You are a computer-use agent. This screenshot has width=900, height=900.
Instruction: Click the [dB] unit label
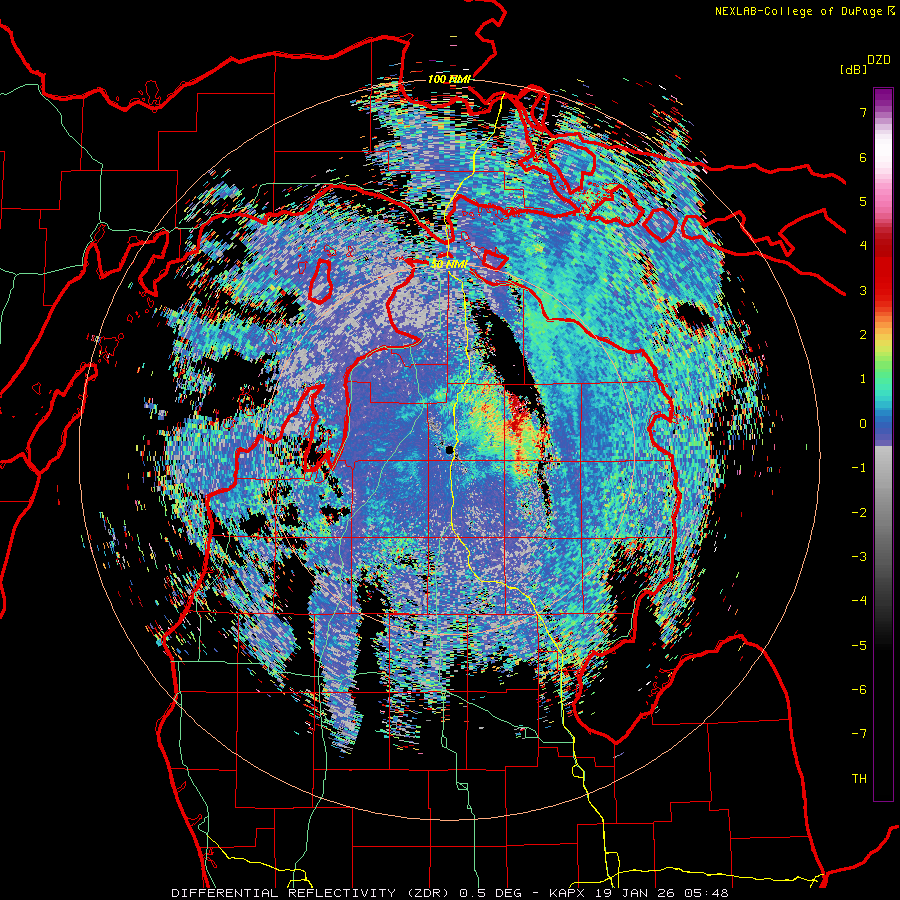853,70
